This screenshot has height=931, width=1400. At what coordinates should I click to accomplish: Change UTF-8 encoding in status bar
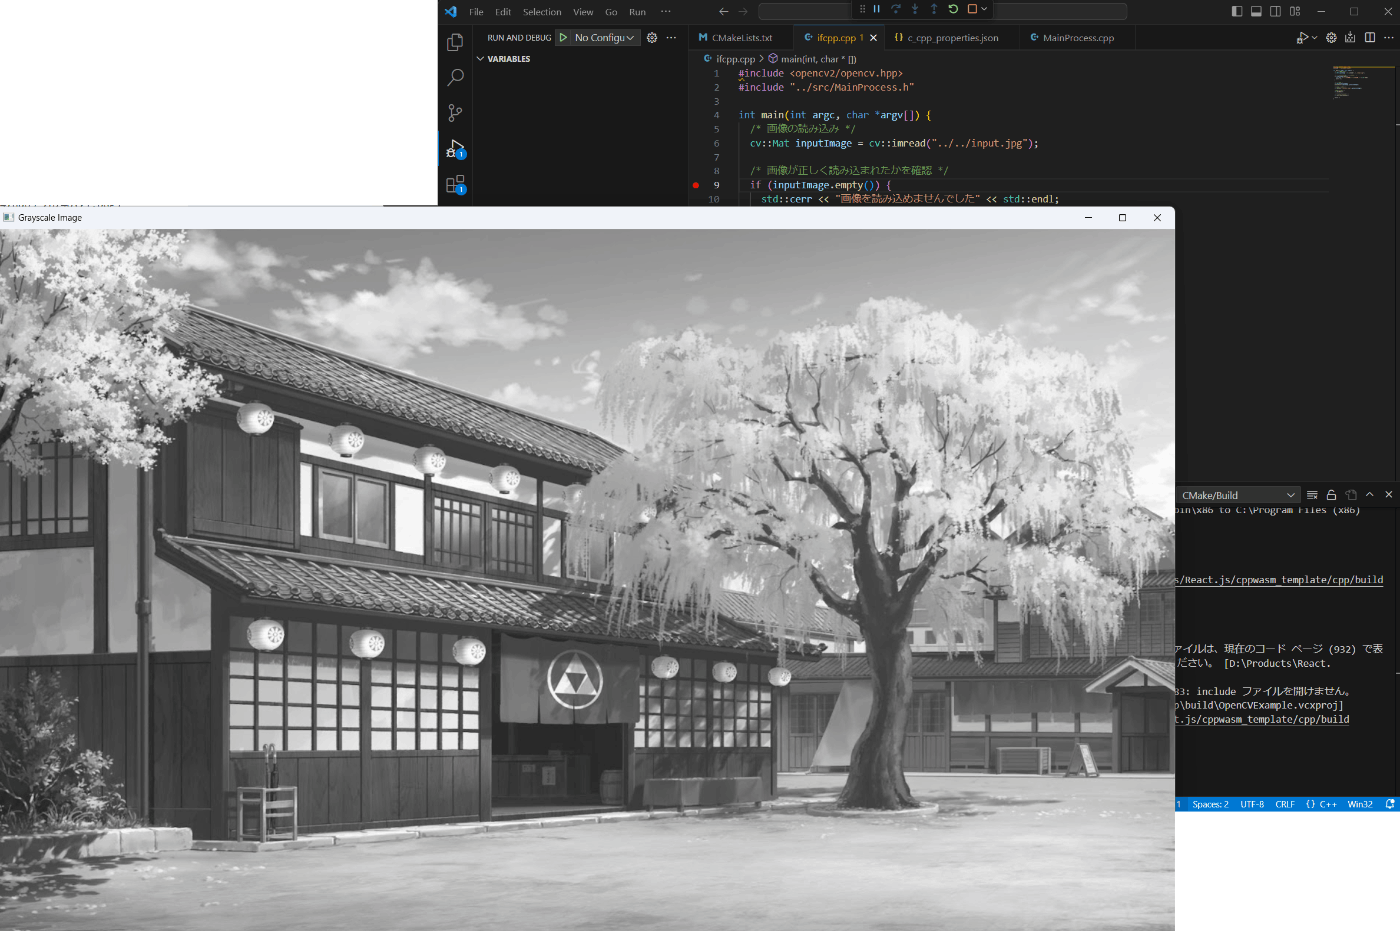1252,804
